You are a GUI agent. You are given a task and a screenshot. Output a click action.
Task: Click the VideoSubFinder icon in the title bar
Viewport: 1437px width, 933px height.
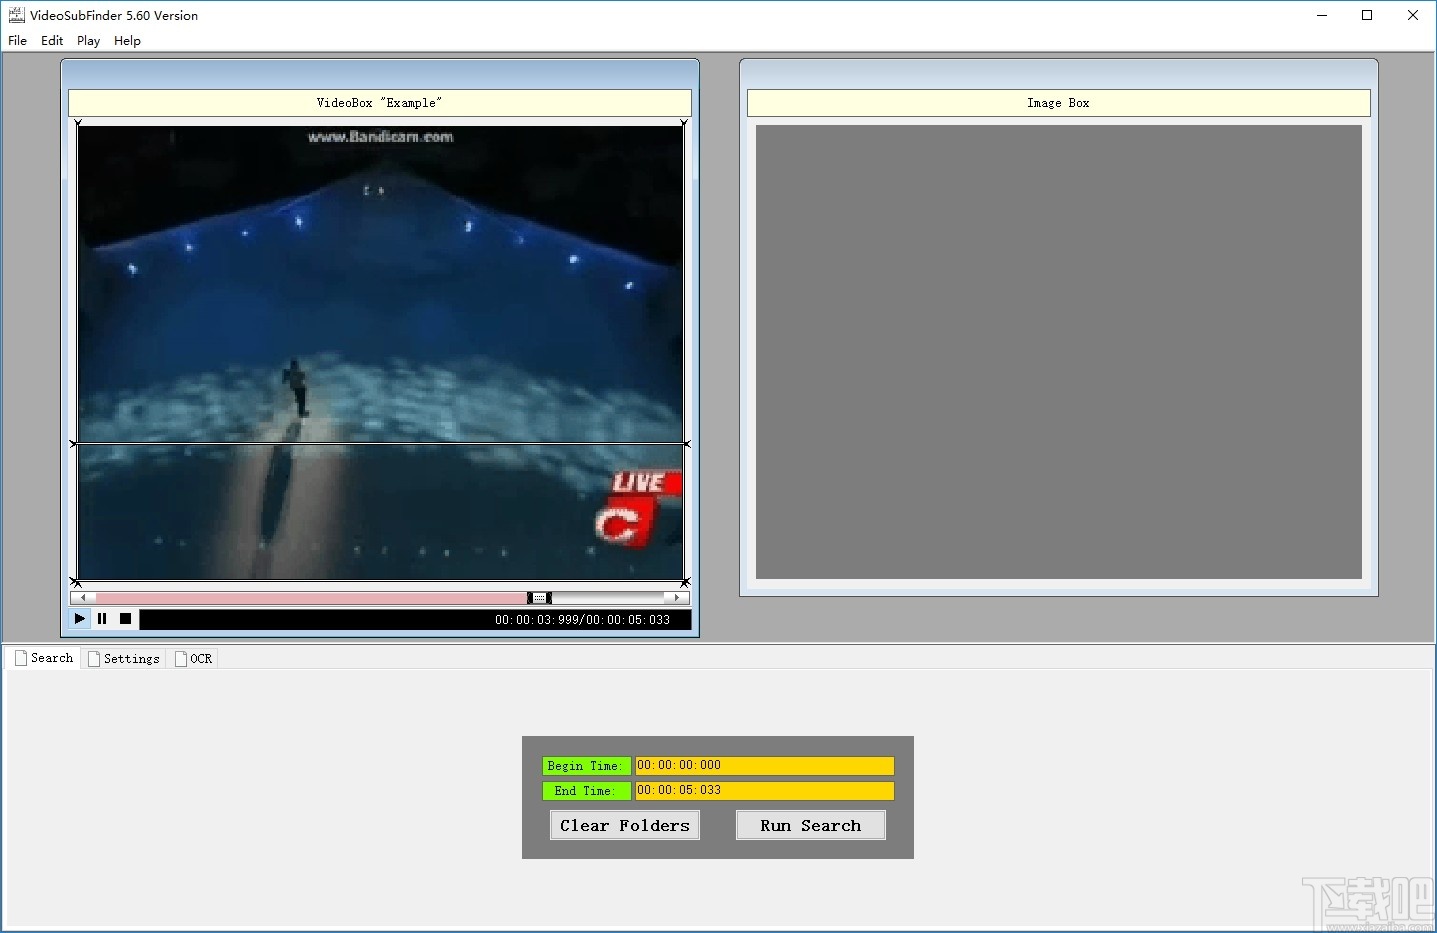click(15, 15)
